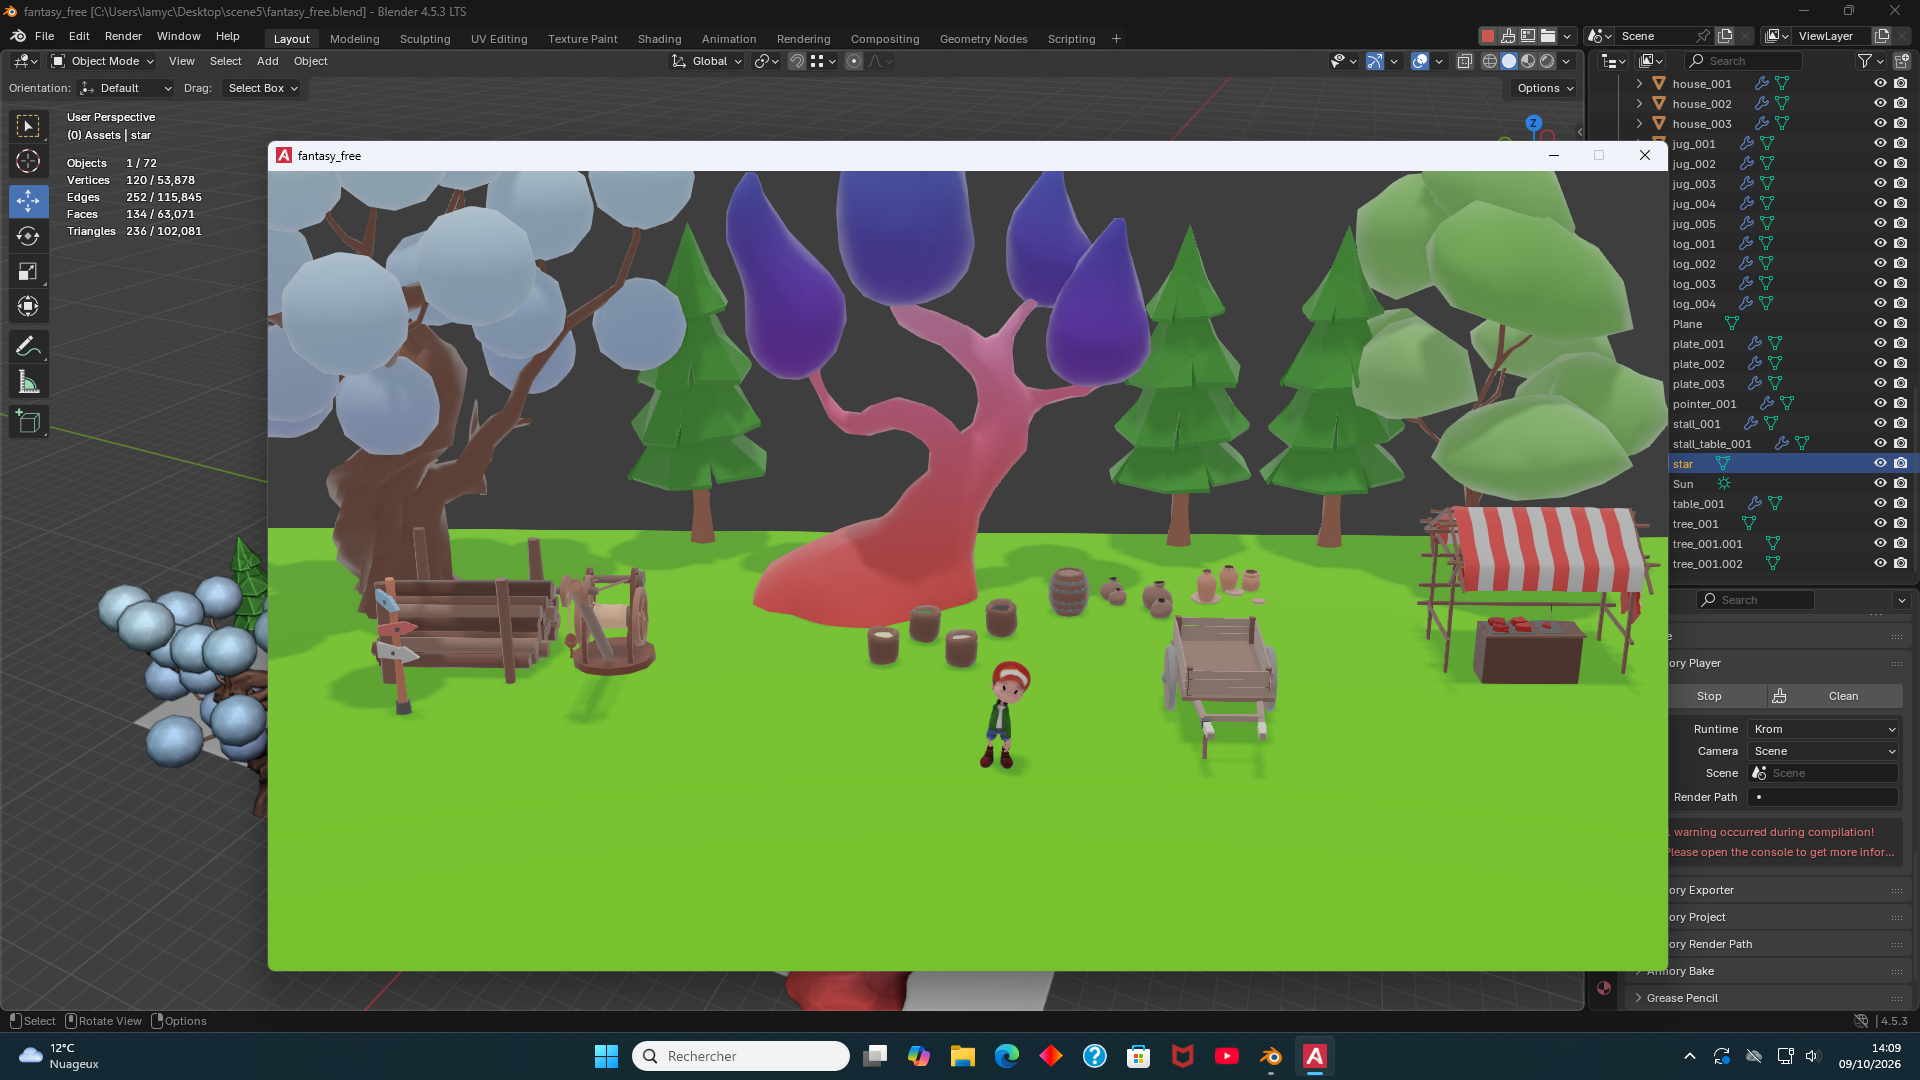Choose the Annotate pencil tool
Screen dimensions: 1920x1080
coord(28,347)
